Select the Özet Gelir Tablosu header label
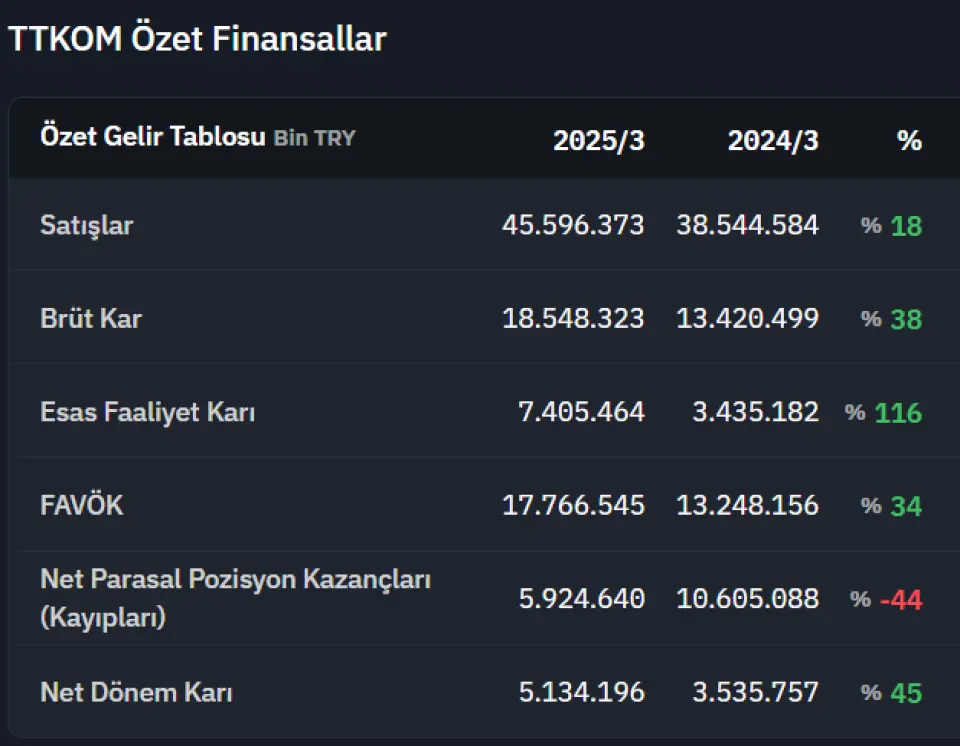The height and width of the screenshot is (746, 960). pyautogui.click(x=153, y=136)
